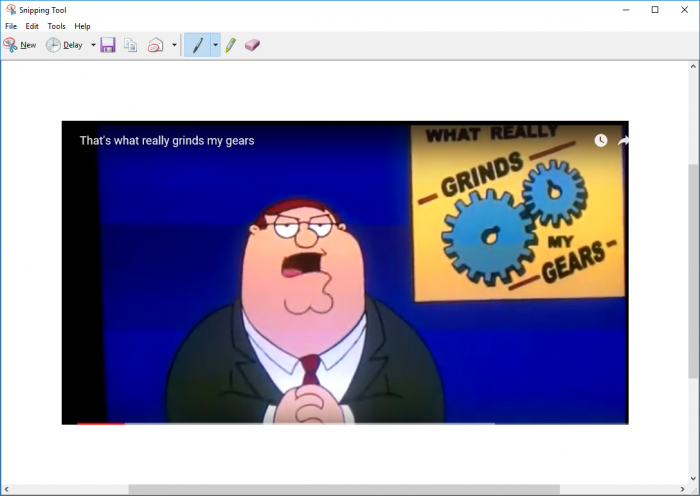
Task: Open the Tools menu
Action: (x=57, y=26)
